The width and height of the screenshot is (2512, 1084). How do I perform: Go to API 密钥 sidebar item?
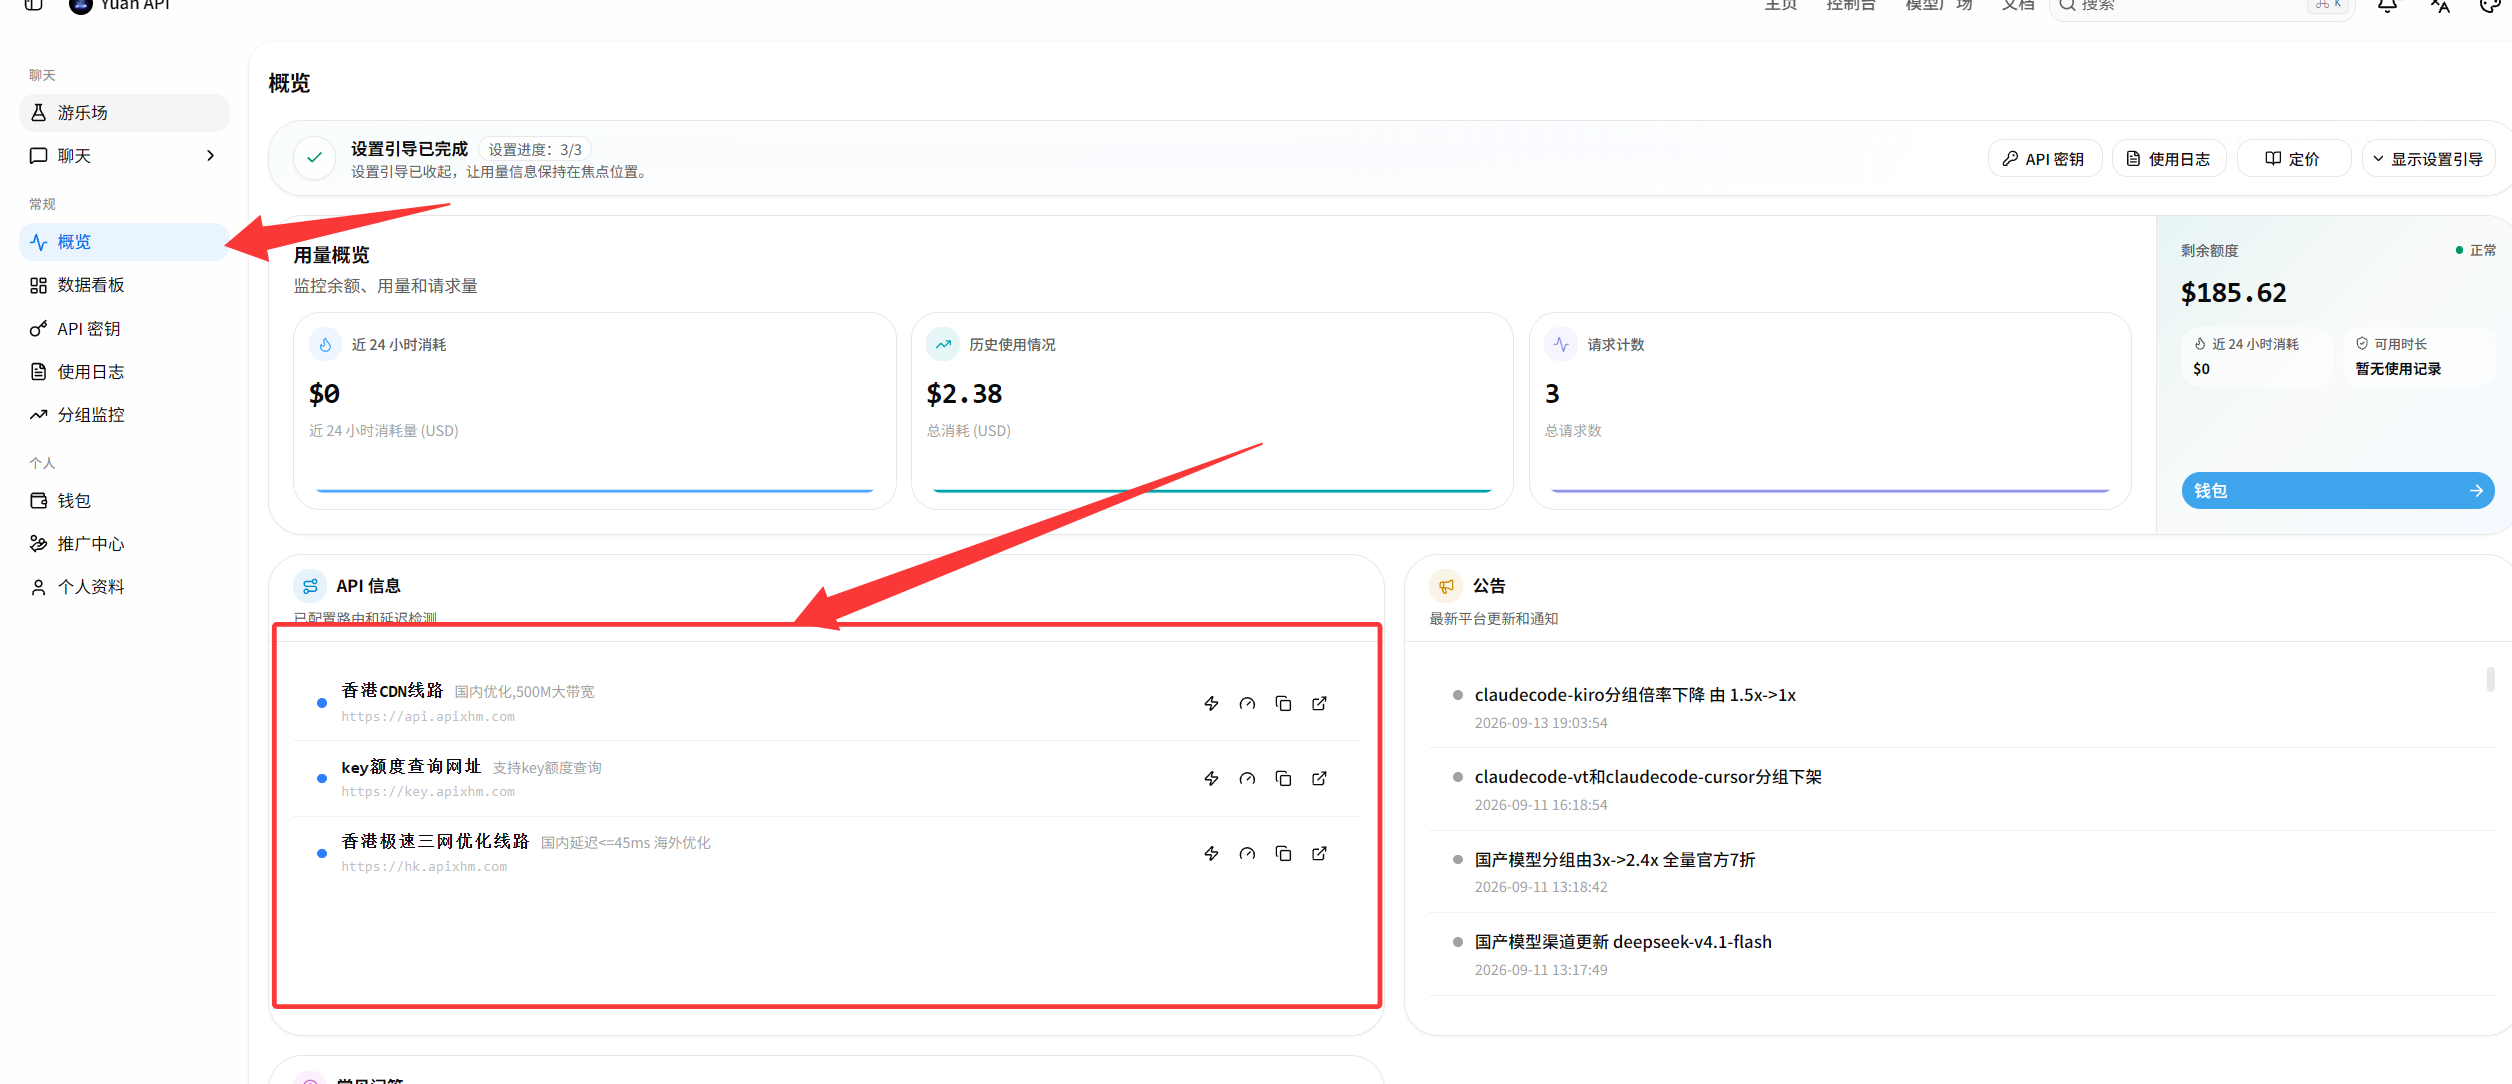coord(124,329)
